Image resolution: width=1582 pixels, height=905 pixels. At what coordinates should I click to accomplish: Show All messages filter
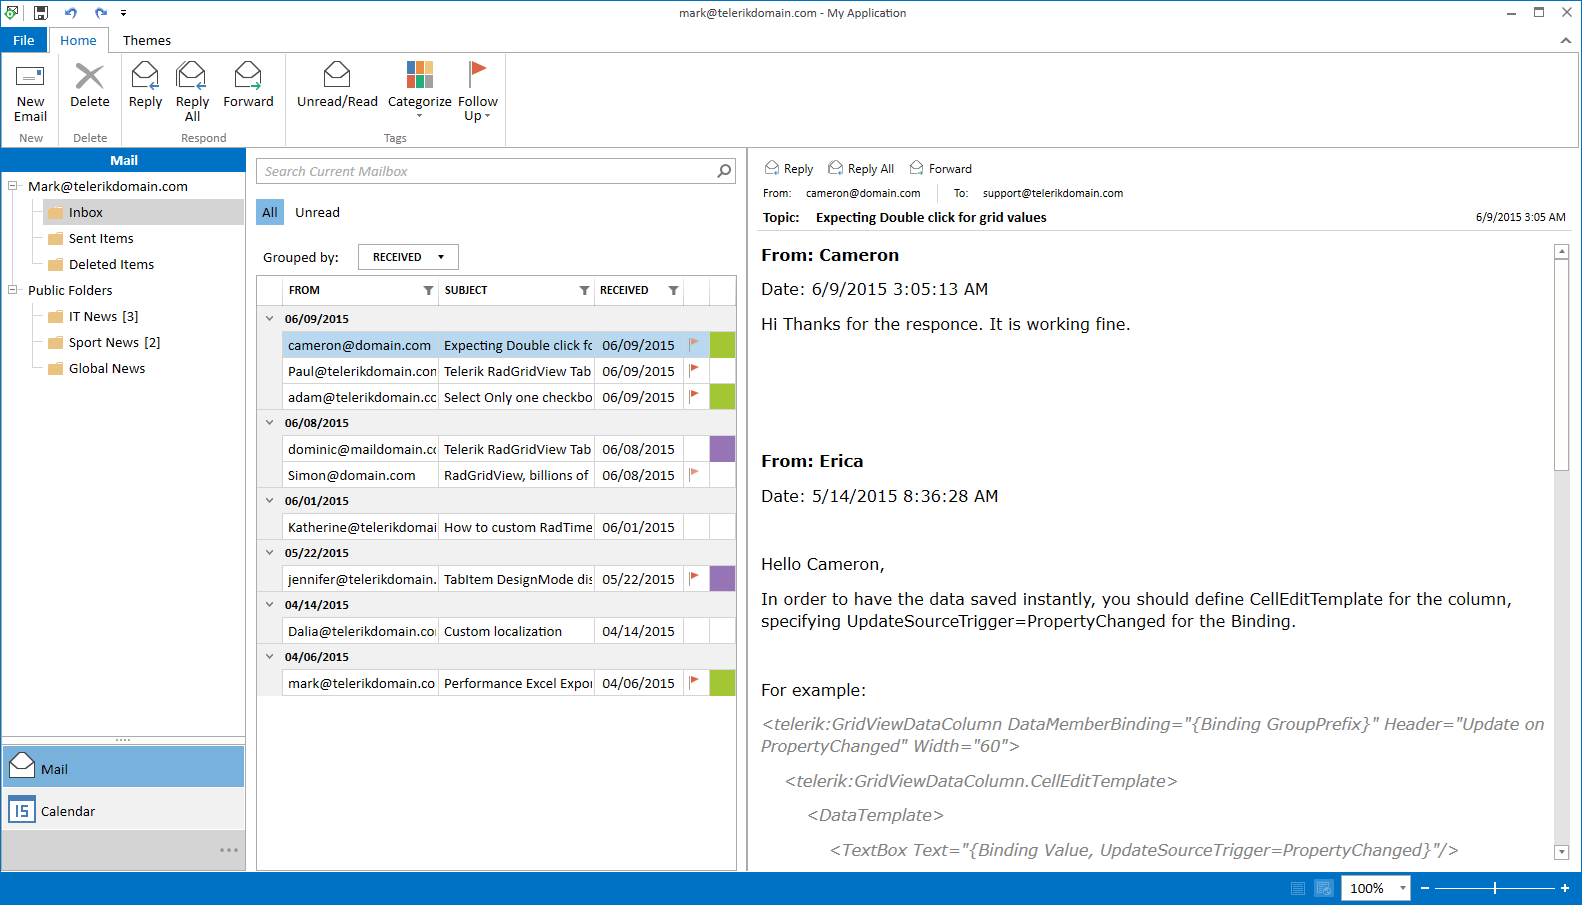270,212
